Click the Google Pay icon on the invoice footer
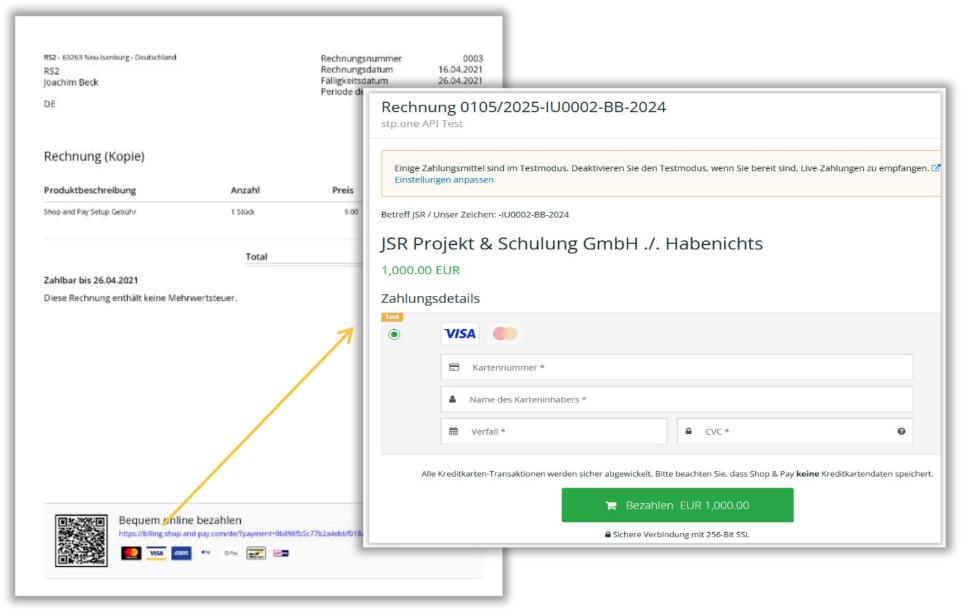The width and height of the screenshot is (963, 612). 231,553
